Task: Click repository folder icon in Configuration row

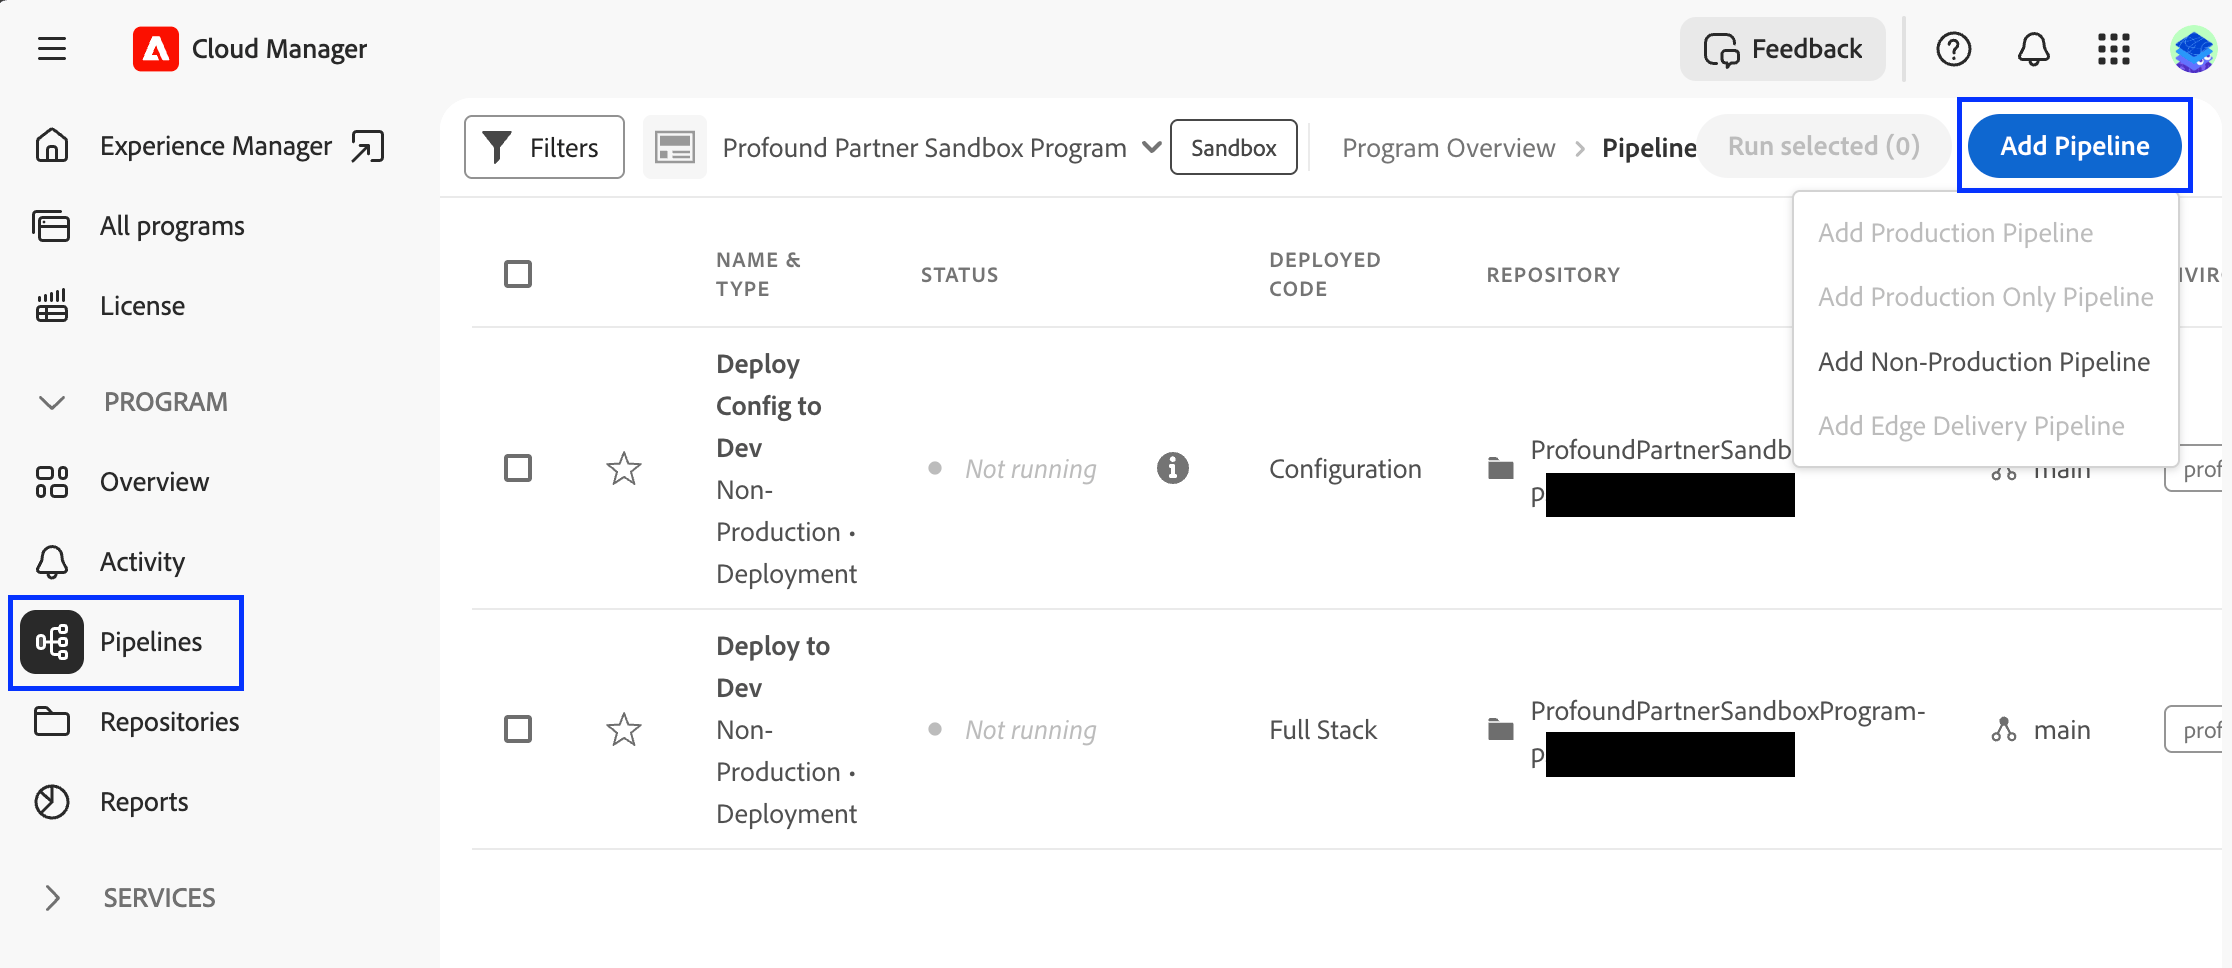Action: (x=1501, y=468)
